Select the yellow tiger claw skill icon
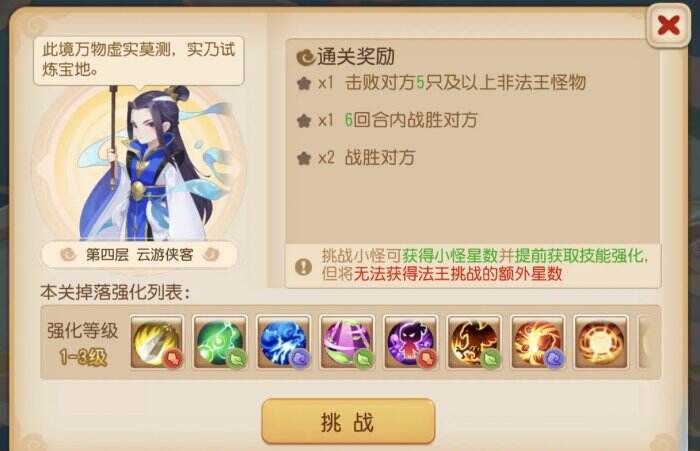 point(157,342)
